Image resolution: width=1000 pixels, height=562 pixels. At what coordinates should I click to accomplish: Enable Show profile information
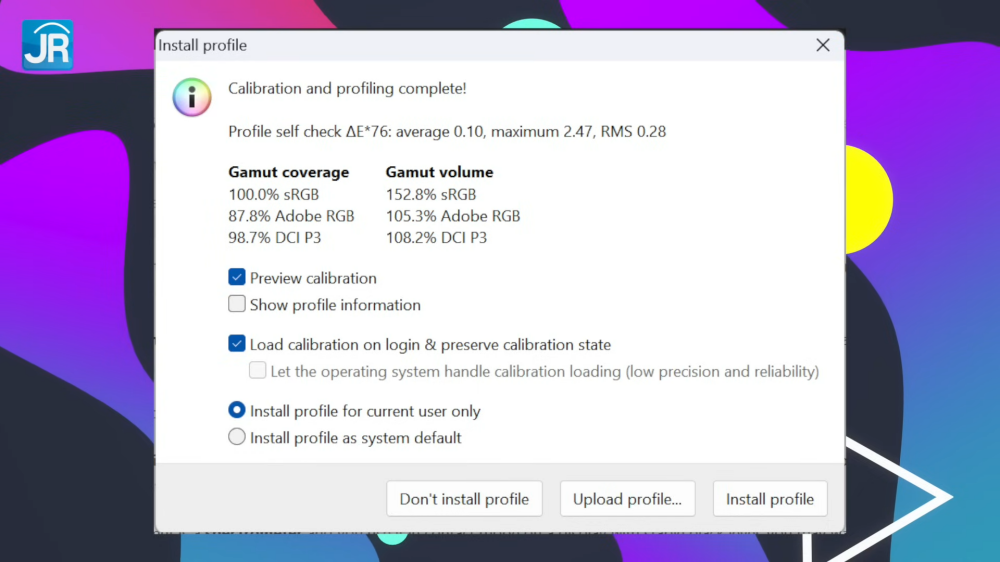[237, 305]
